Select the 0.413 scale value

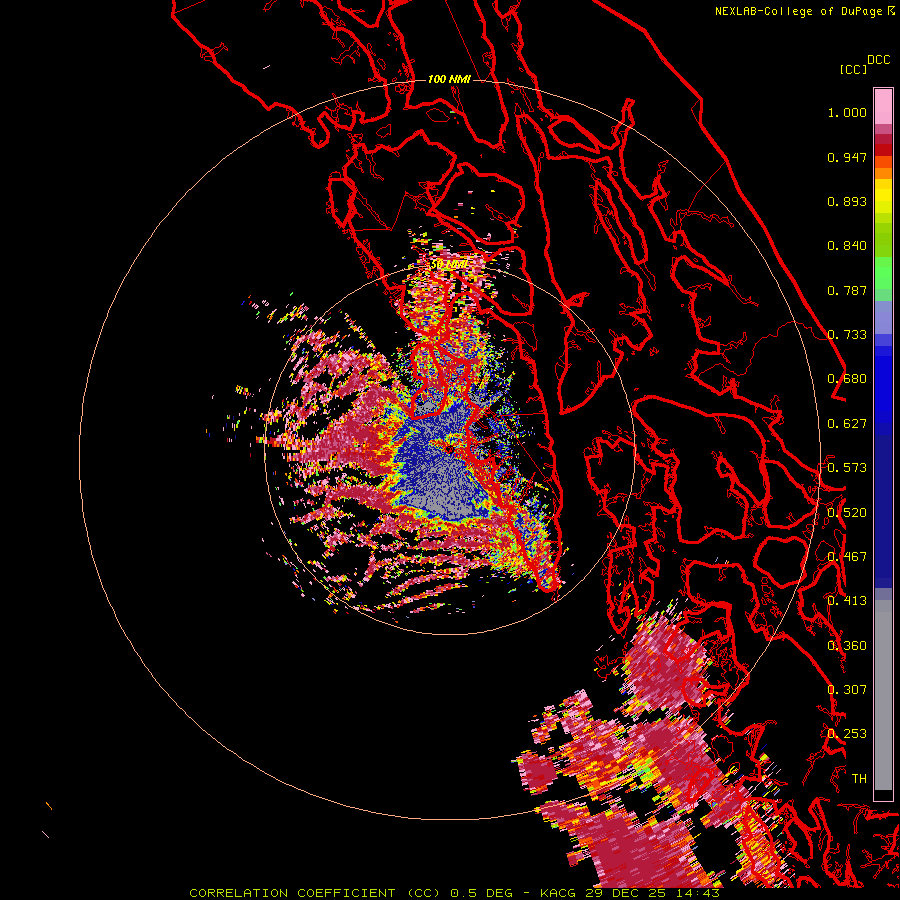coord(847,601)
